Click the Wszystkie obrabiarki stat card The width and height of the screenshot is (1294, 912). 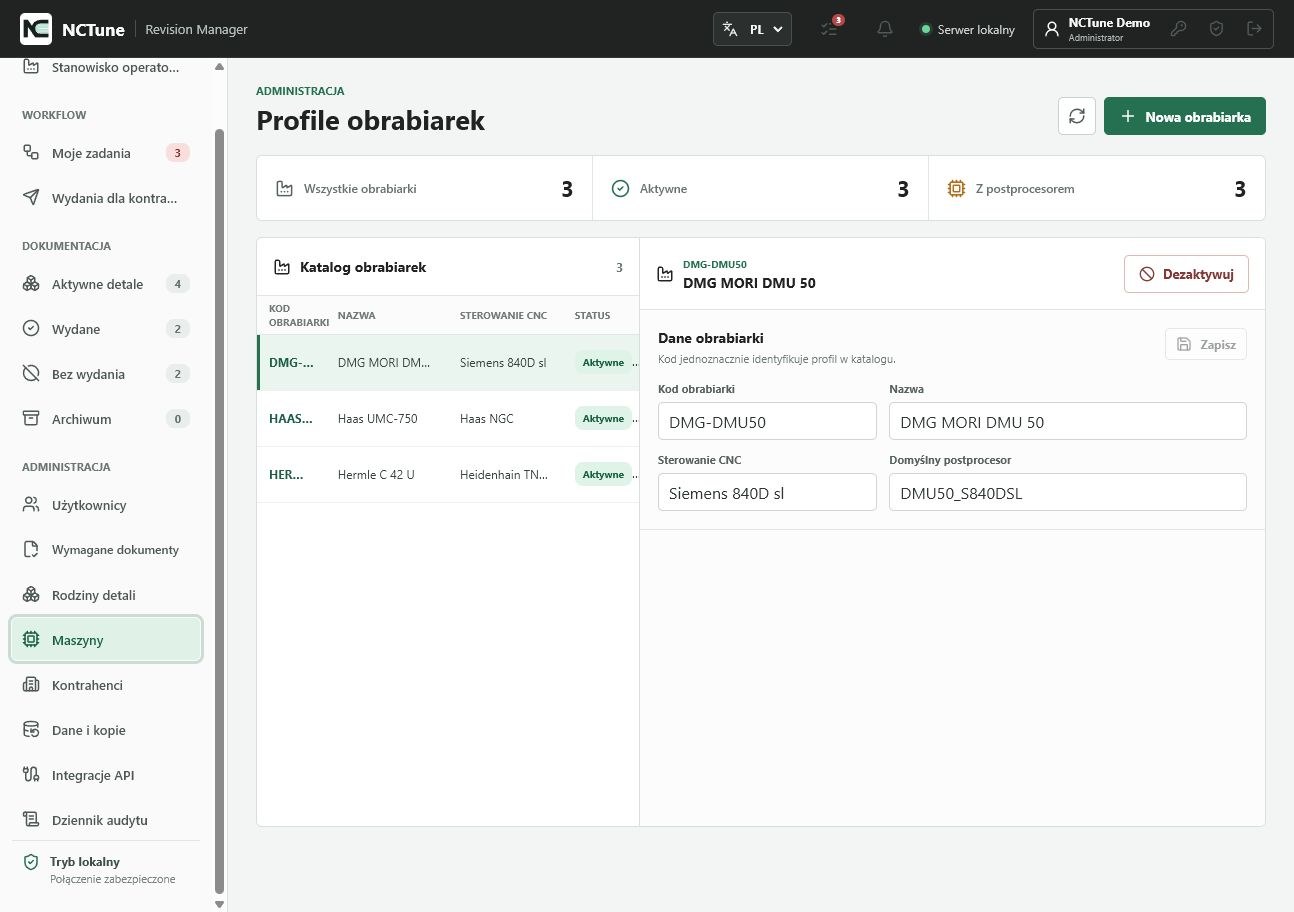(425, 188)
